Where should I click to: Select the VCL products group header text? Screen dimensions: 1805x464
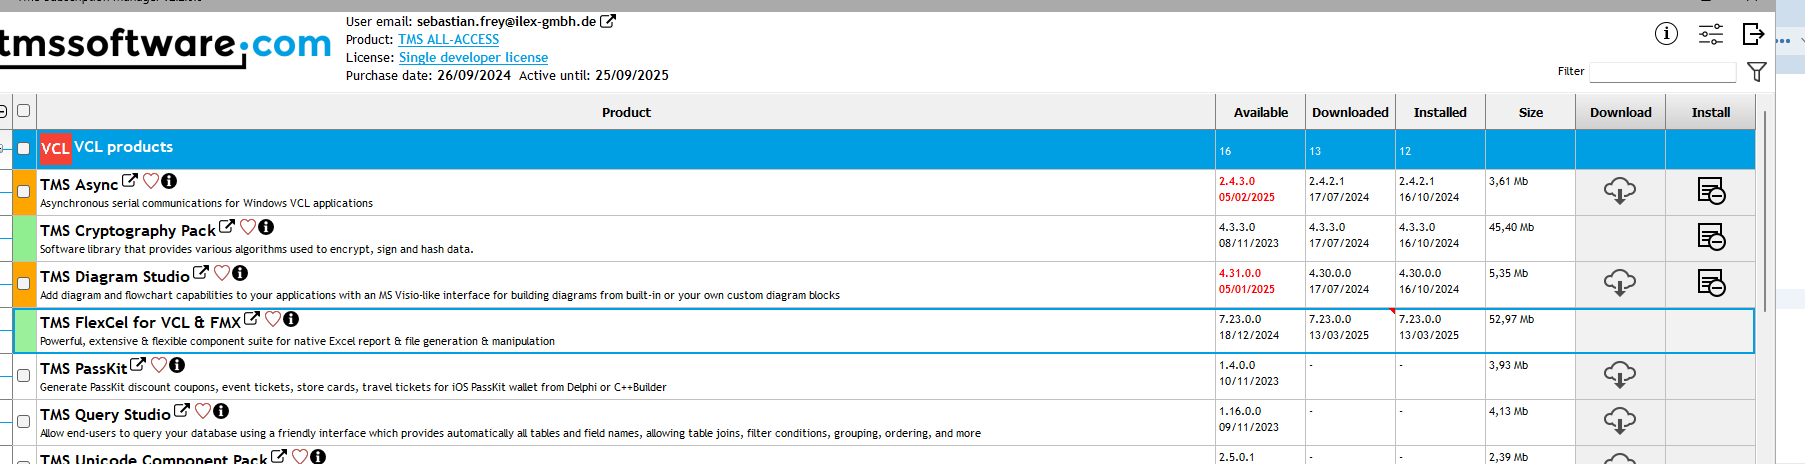pyautogui.click(x=123, y=147)
